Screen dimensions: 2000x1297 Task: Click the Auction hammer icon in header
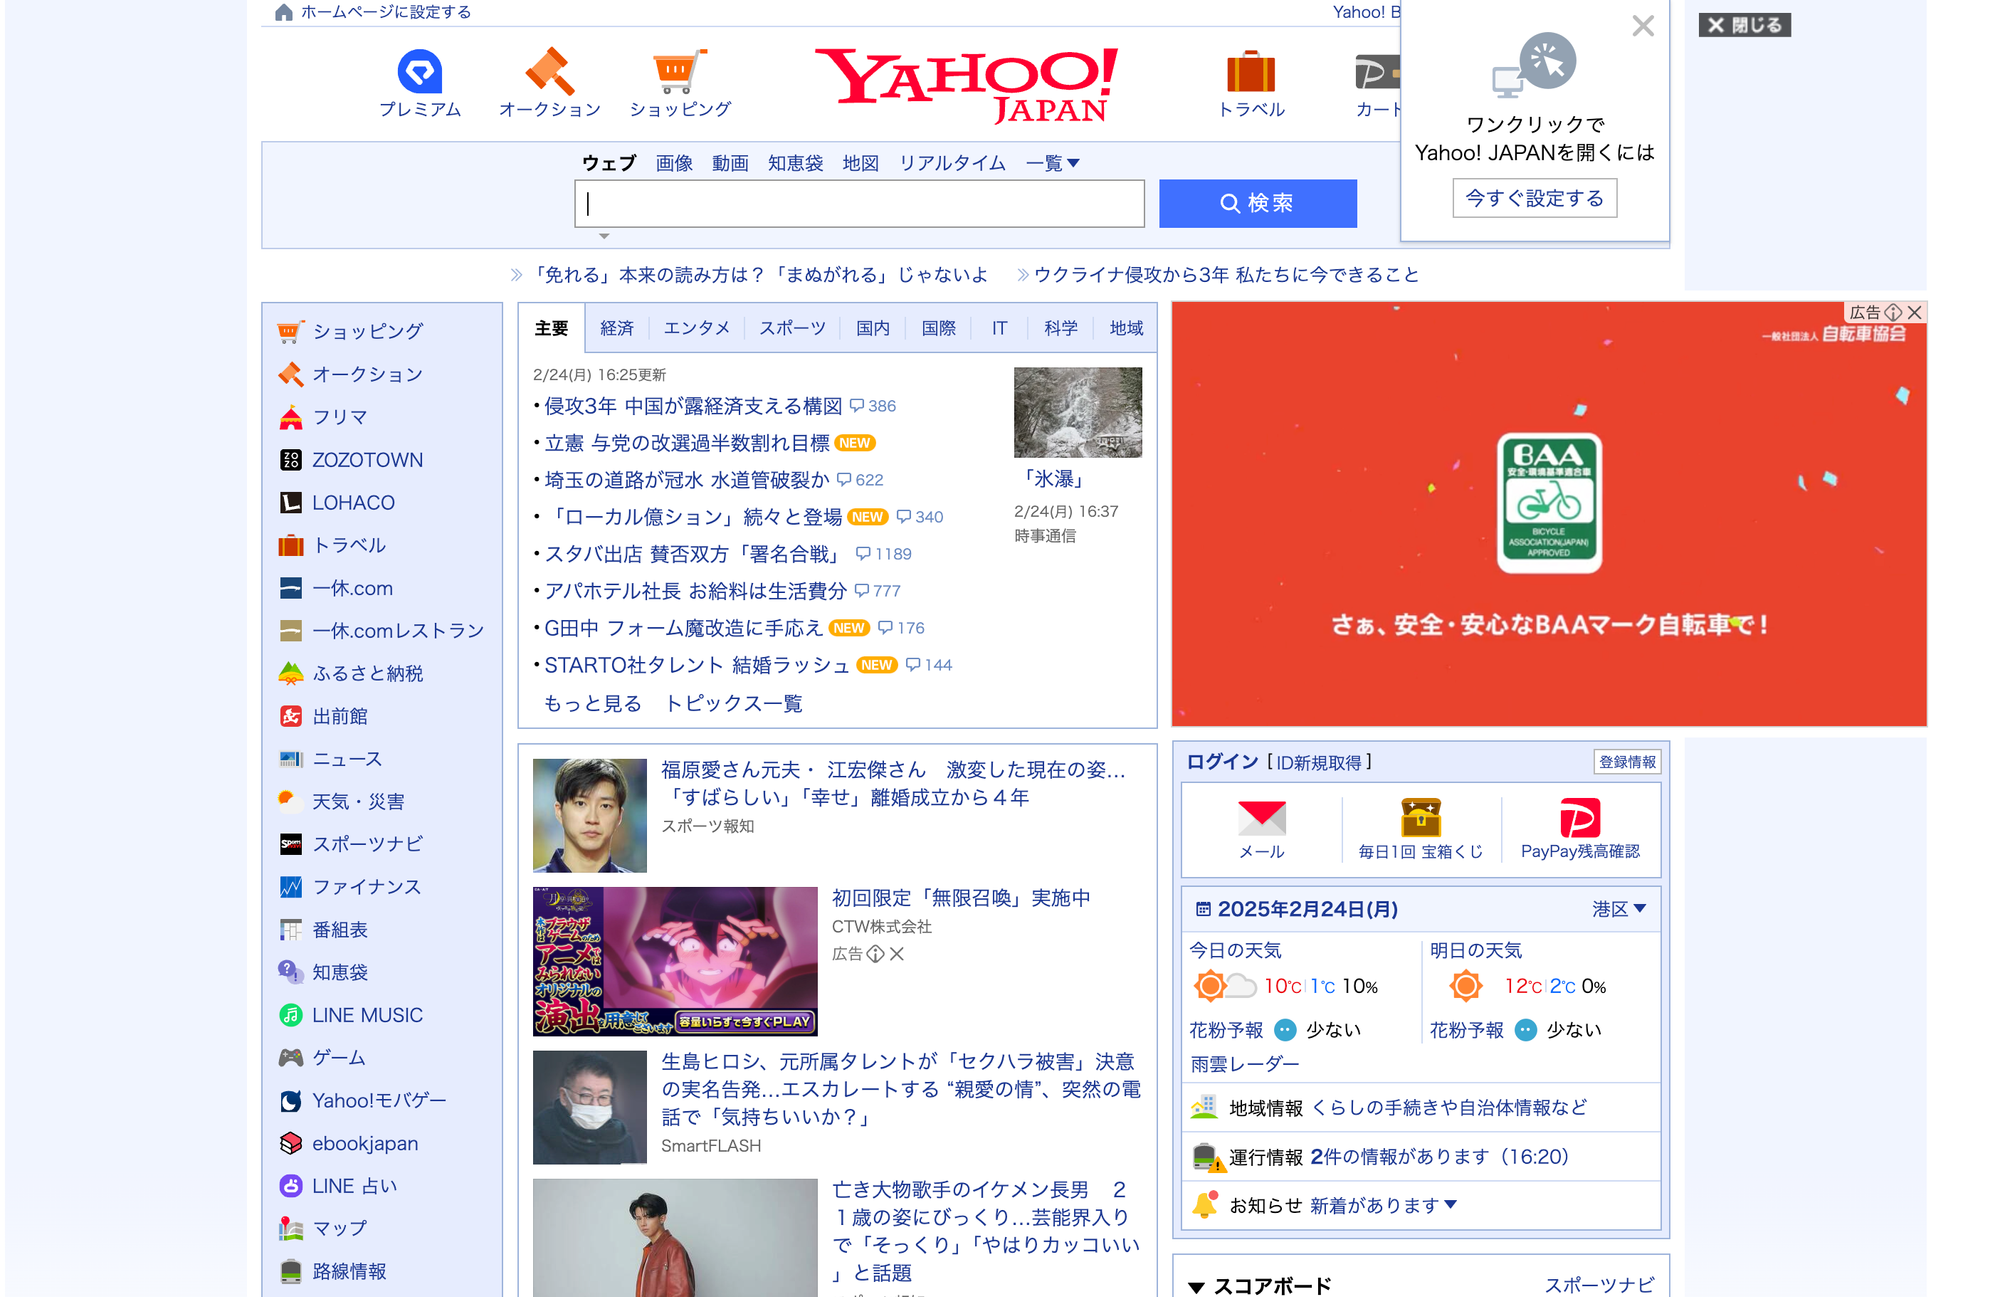549,72
